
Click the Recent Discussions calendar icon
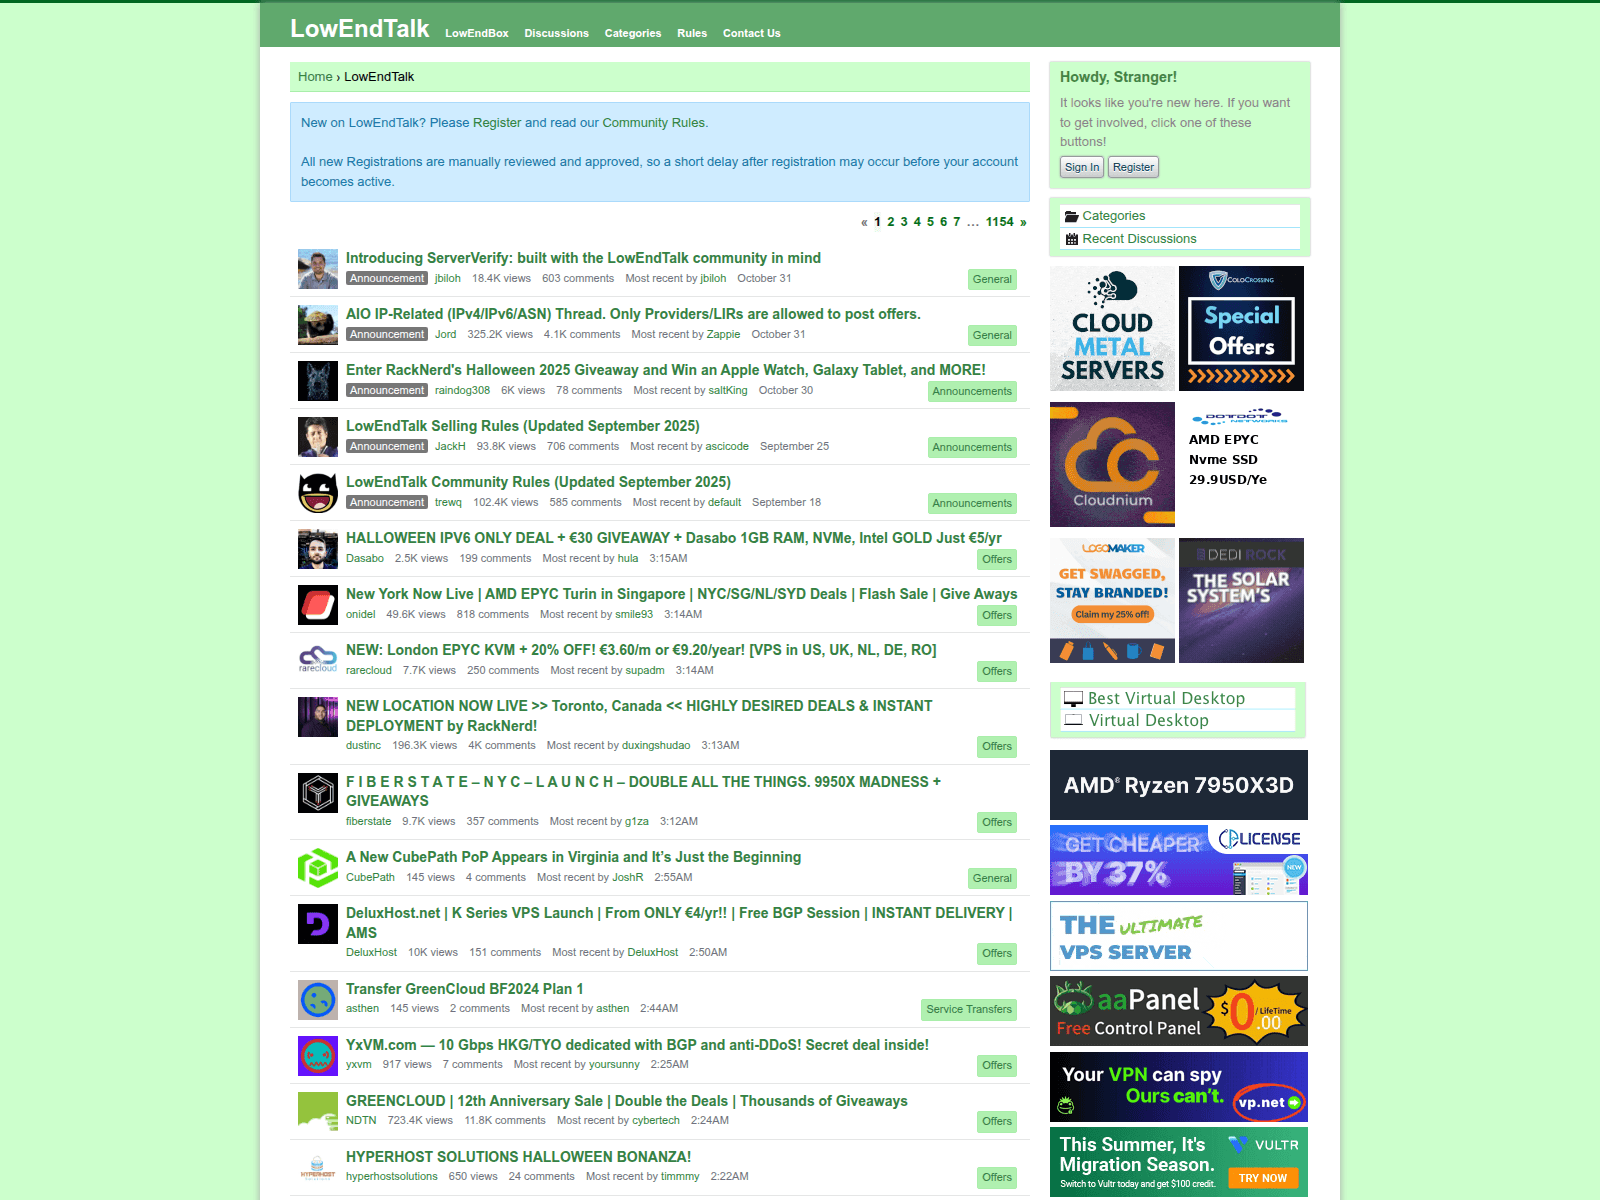pyautogui.click(x=1071, y=239)
